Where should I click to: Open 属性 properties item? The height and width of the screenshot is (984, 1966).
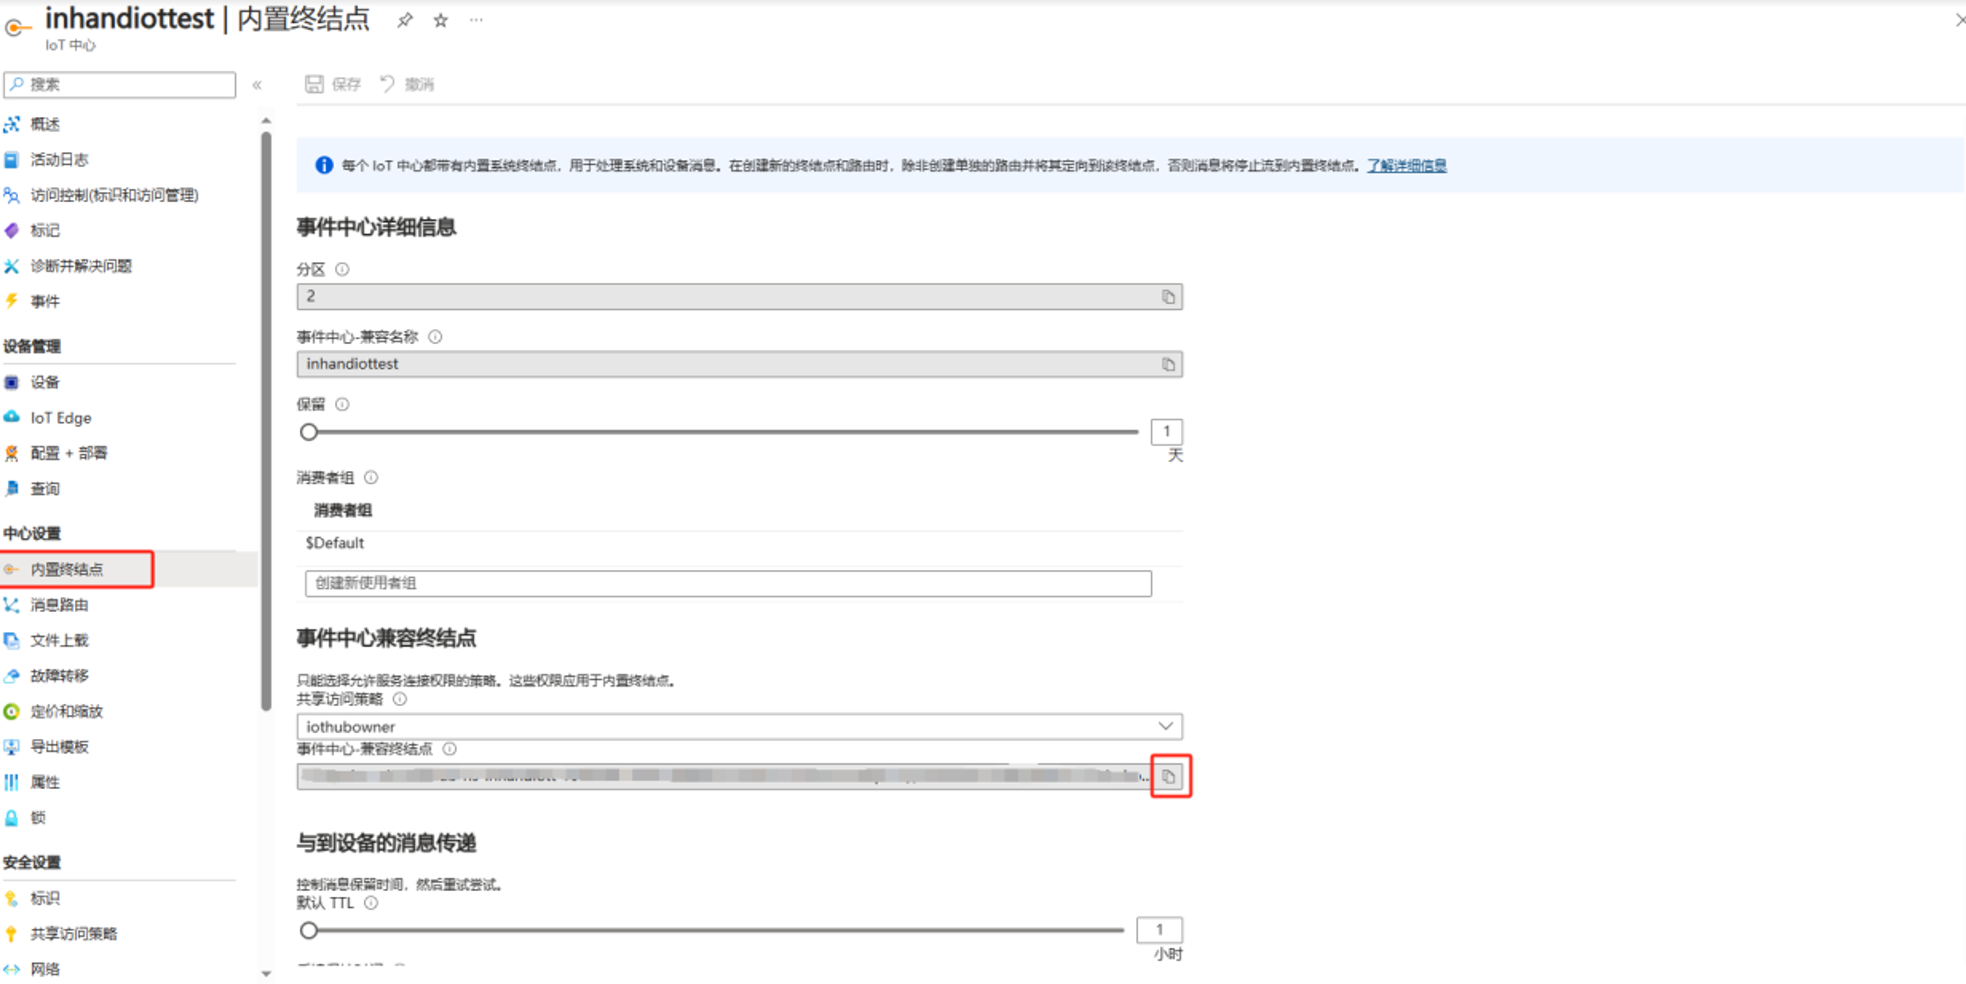[x=45, y=783]
